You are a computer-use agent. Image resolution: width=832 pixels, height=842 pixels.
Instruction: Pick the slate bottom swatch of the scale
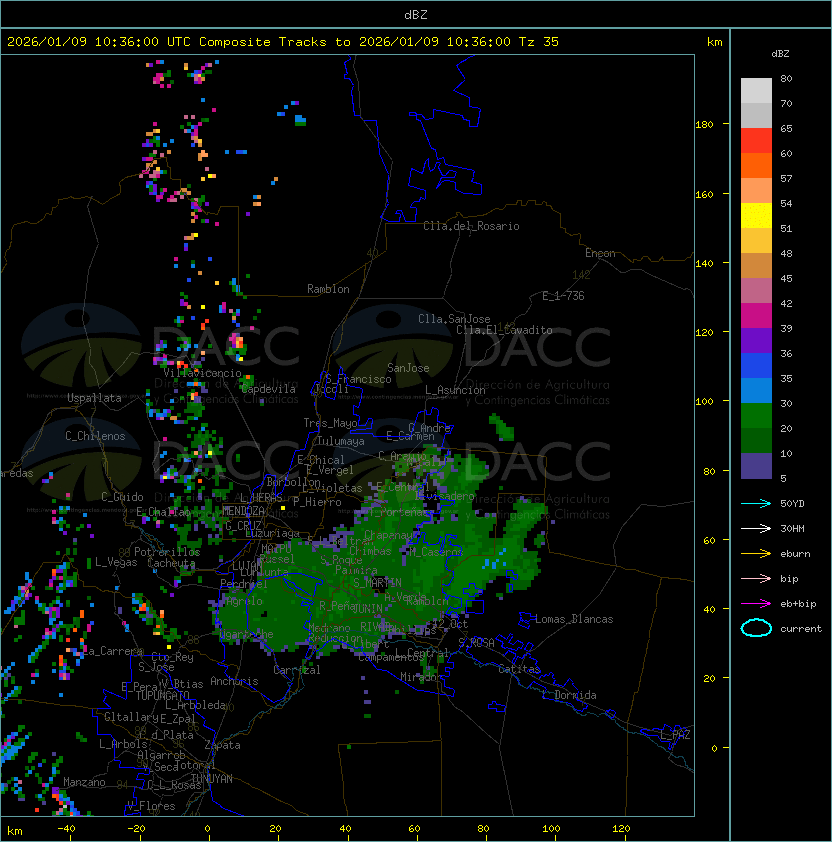click(756, 466)
